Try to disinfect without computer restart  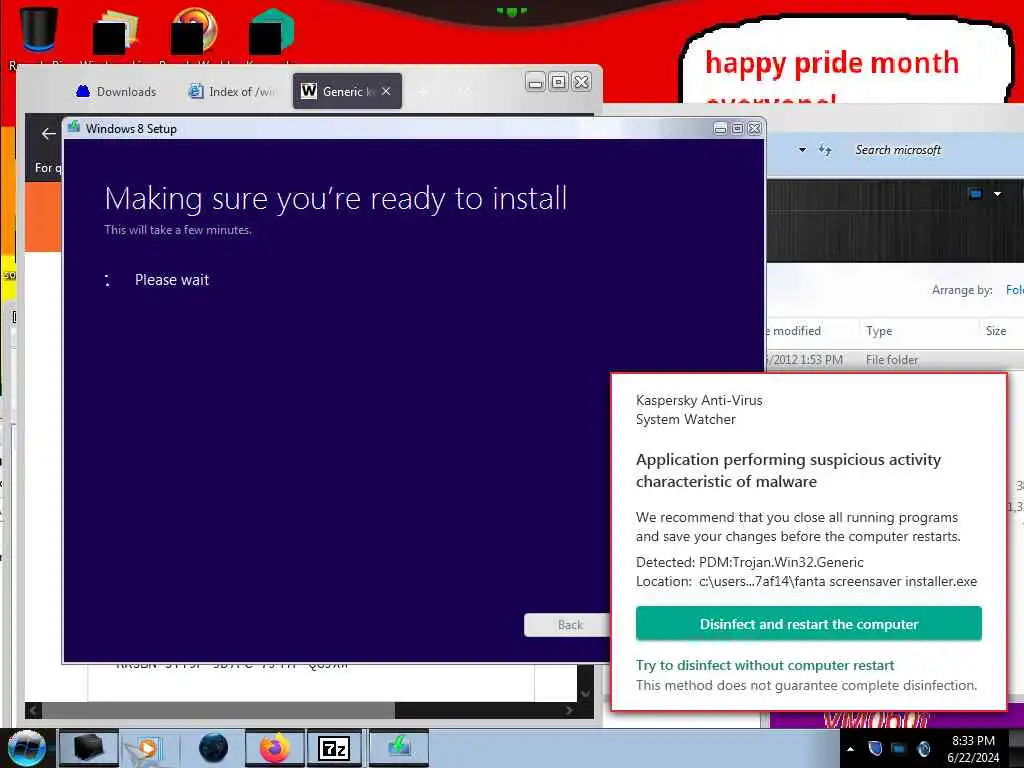click(x=765, y=665)
